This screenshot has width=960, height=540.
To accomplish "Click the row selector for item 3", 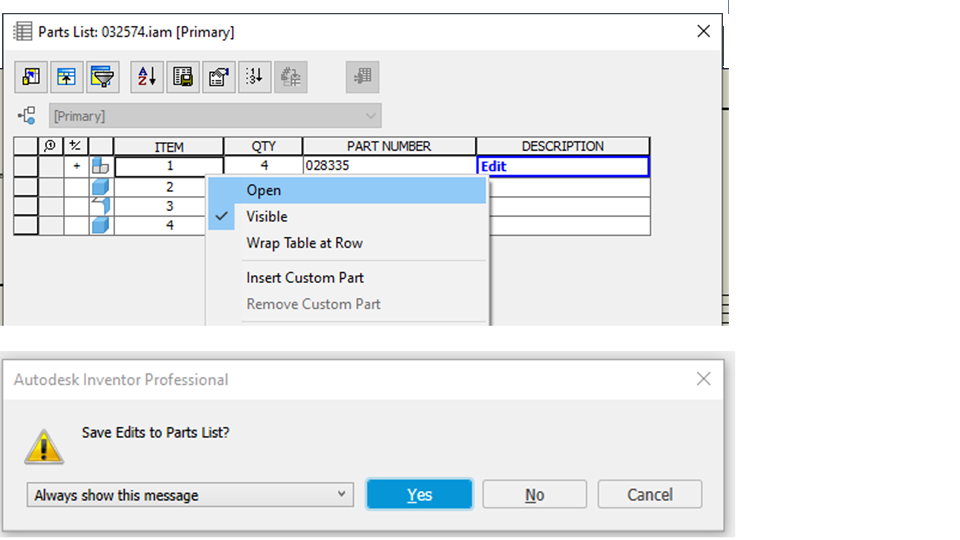I will 26,206.
